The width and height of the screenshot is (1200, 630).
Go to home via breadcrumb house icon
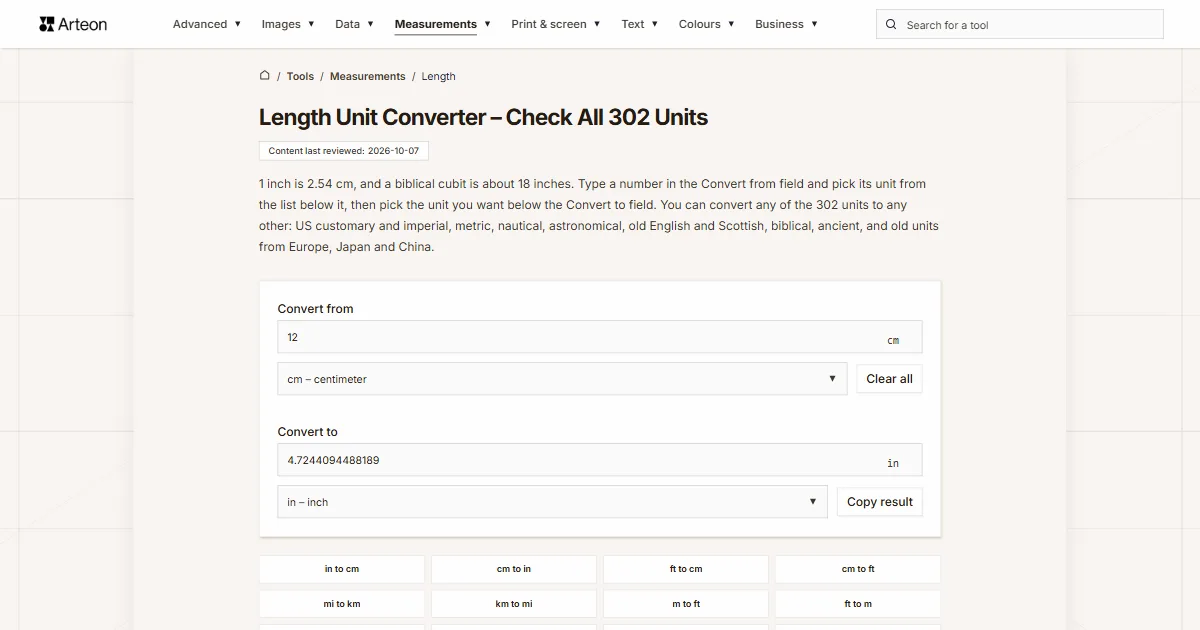coord(265,75)
